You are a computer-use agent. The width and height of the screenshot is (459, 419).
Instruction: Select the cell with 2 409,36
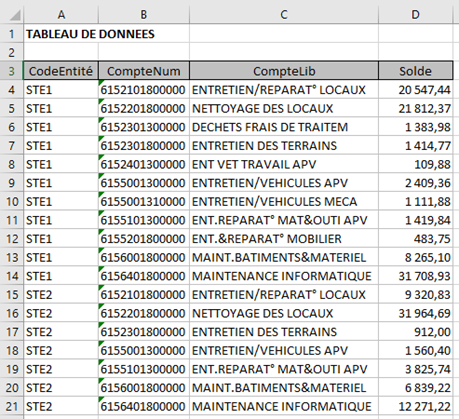pos(416,183)
